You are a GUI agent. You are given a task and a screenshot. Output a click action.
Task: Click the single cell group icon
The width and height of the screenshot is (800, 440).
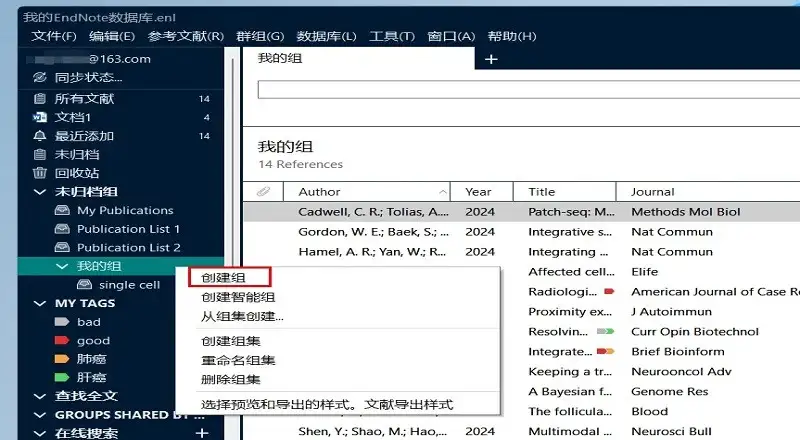(x=84, y=285)
